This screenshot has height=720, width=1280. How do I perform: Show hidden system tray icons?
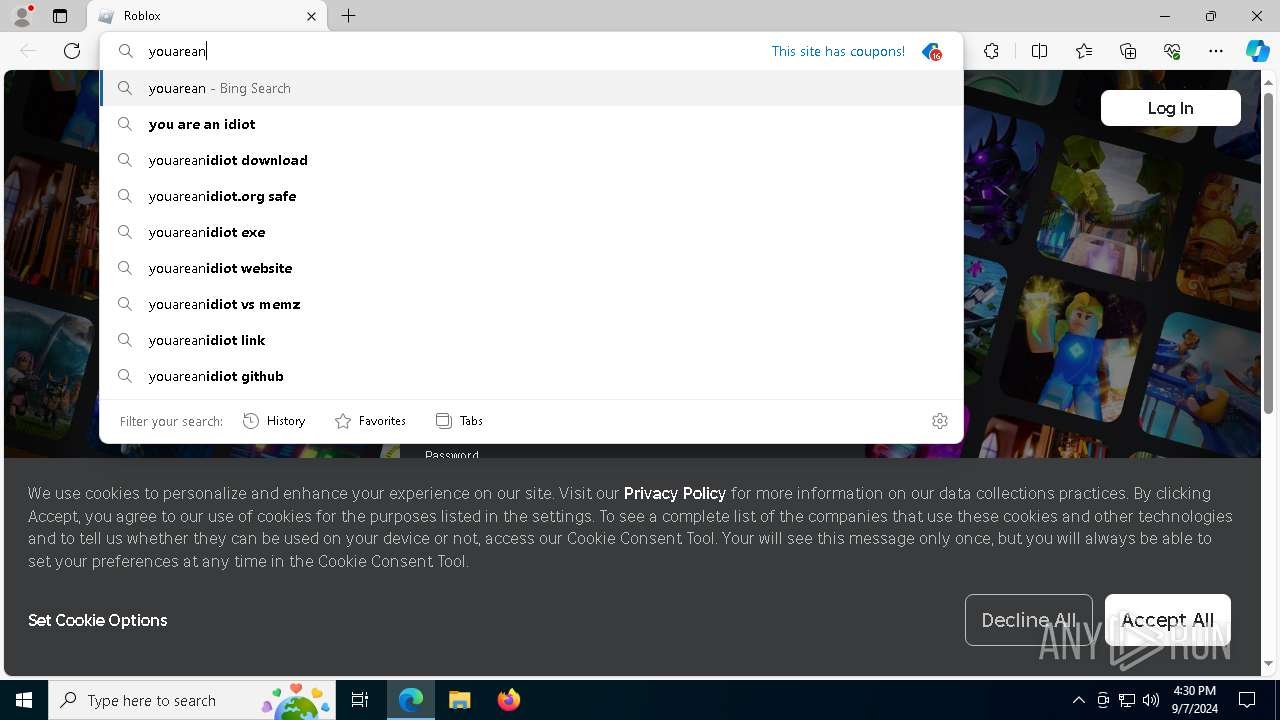coord(1078,700)
